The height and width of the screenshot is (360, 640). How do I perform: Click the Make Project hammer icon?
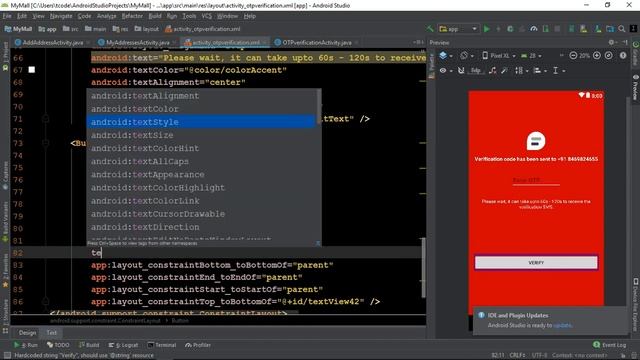tap(430, 29)
